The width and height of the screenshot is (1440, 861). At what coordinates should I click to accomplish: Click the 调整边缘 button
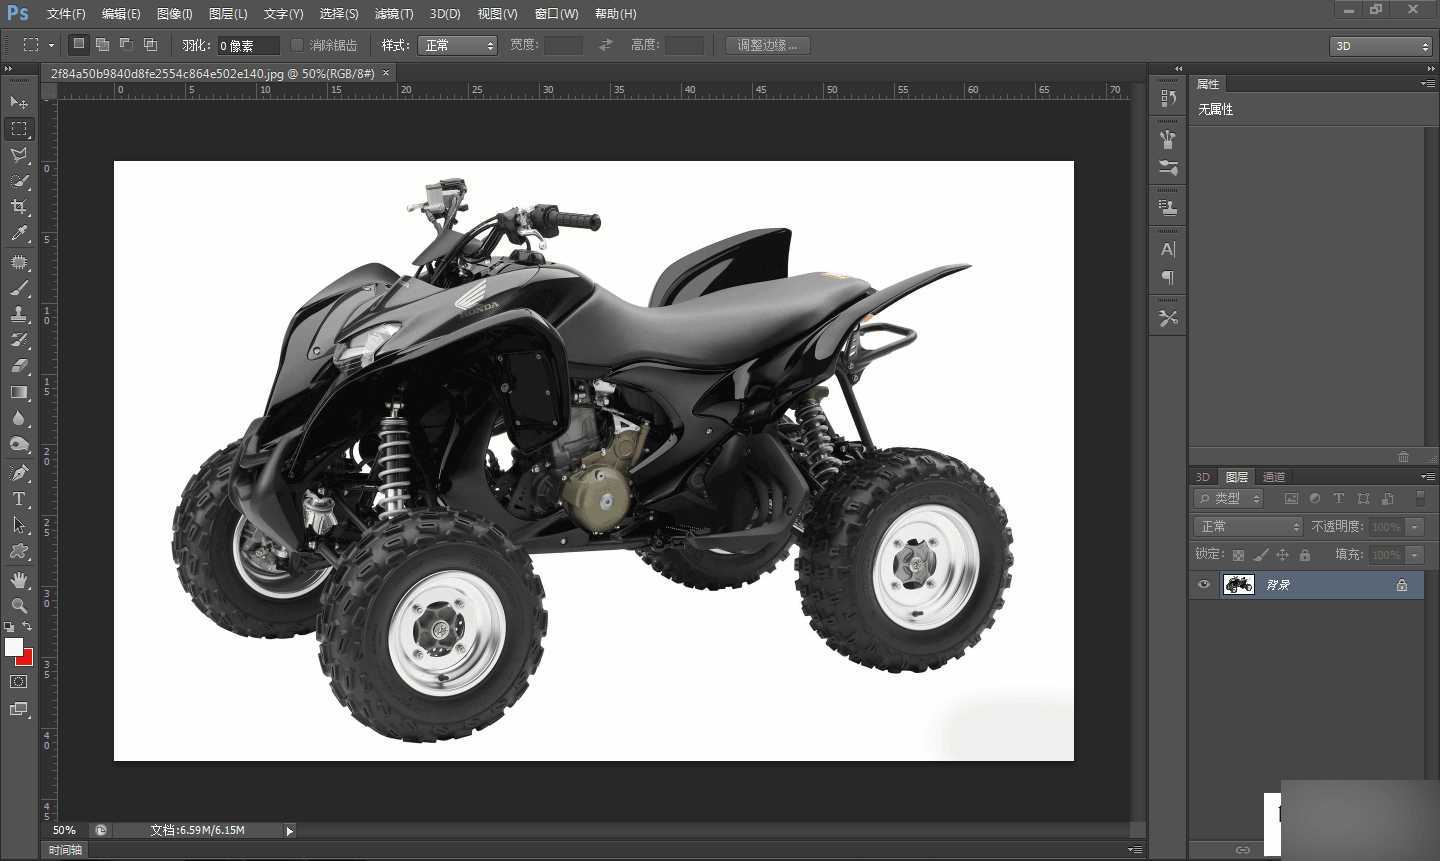(767, 45)
